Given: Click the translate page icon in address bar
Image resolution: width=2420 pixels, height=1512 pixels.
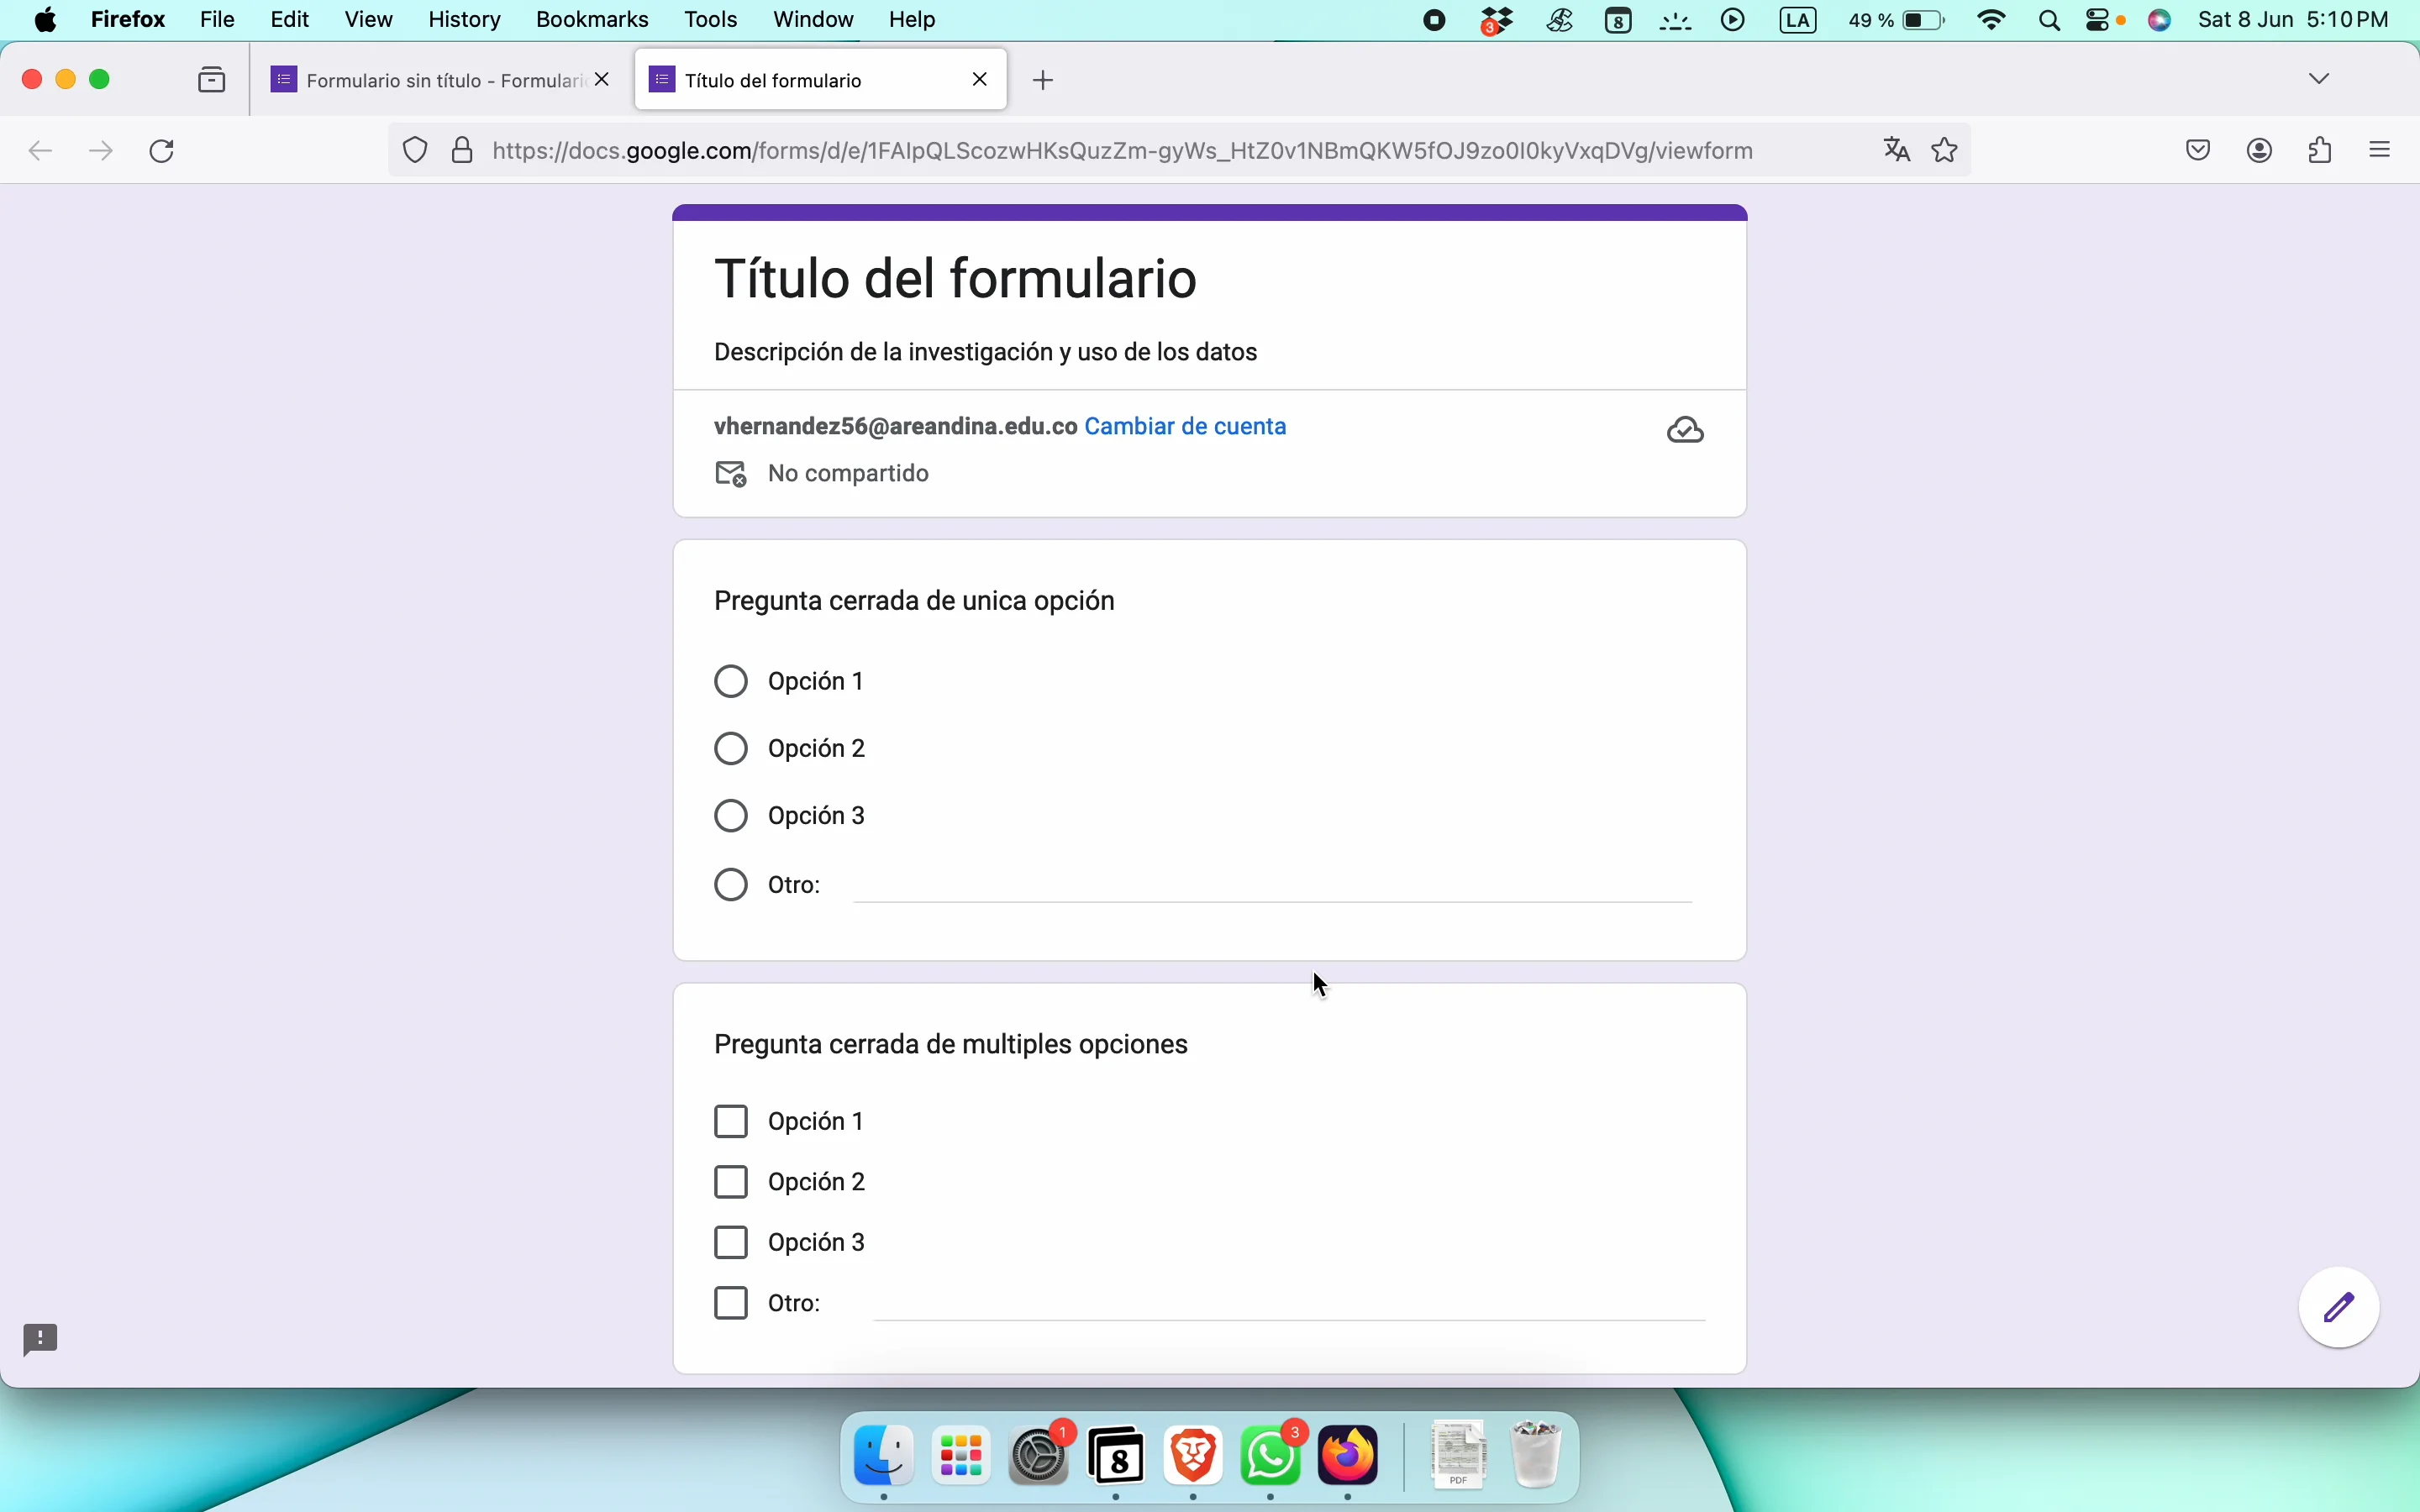Looking at the screenshot, I should [1897, 151].
